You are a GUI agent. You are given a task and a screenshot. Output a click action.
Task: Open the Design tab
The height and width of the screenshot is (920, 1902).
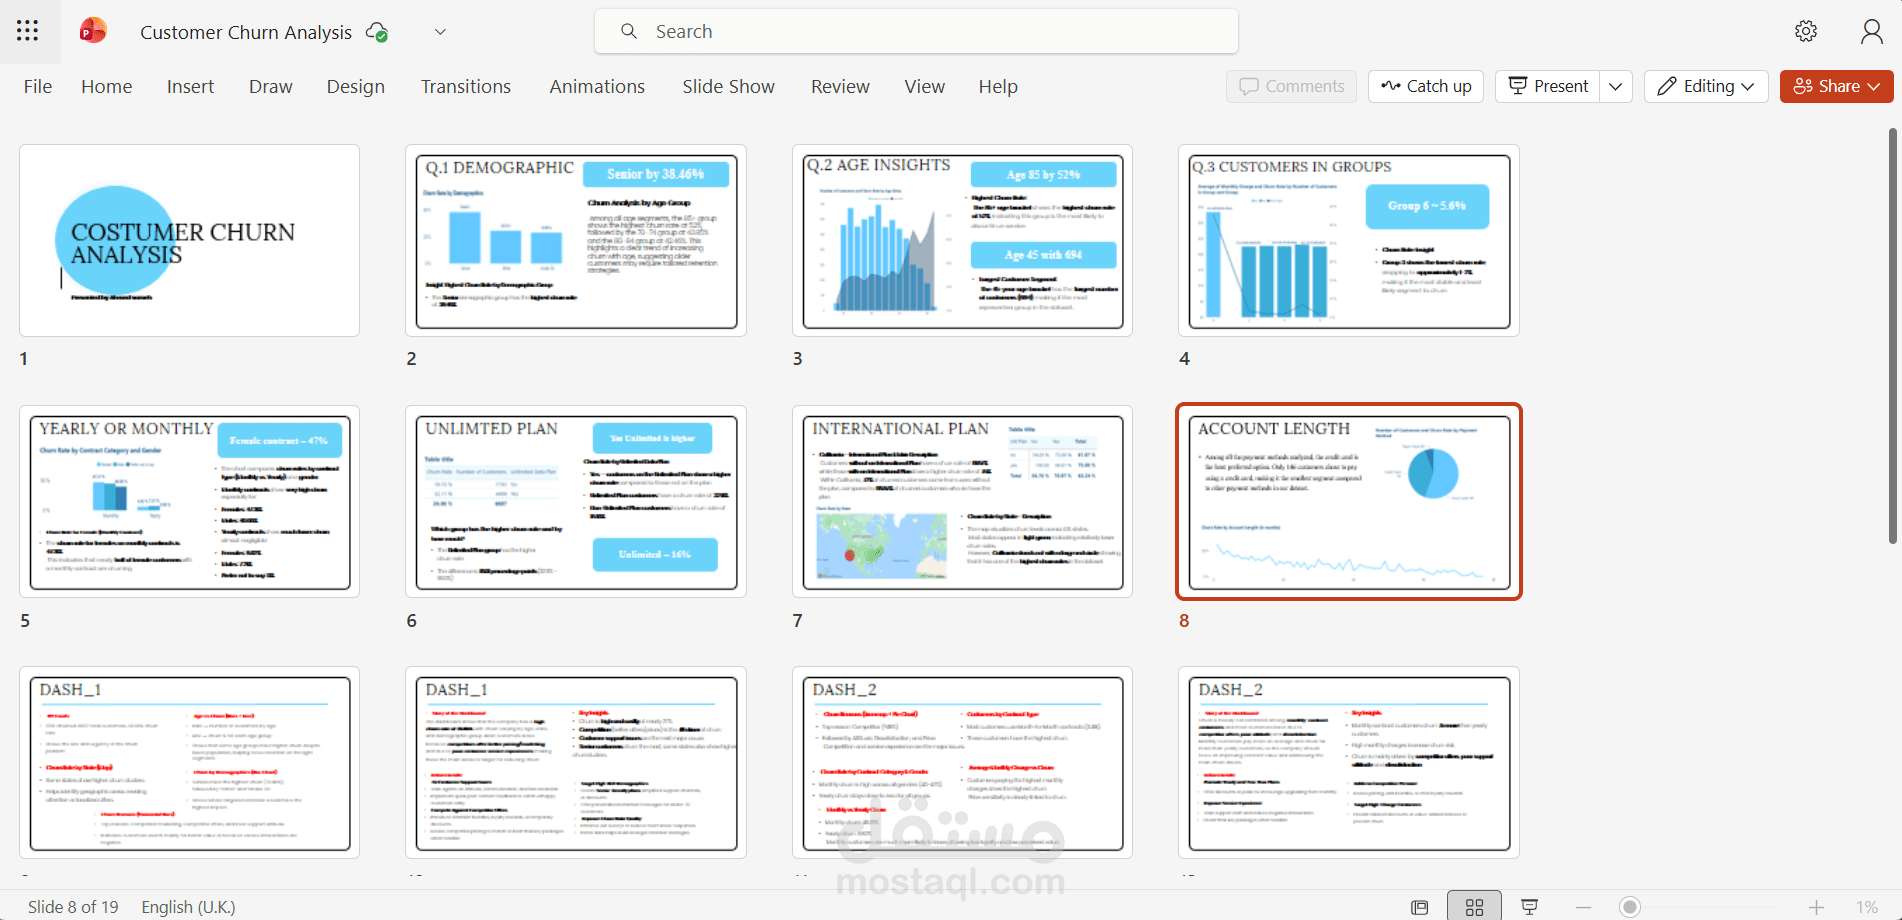click(x=356, y=87)
